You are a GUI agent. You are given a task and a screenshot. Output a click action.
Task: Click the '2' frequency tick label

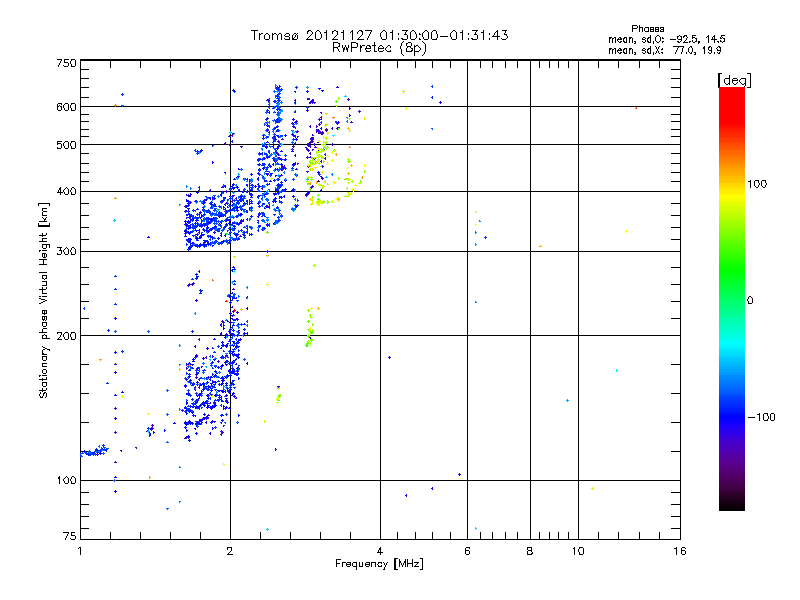(230, 551)
